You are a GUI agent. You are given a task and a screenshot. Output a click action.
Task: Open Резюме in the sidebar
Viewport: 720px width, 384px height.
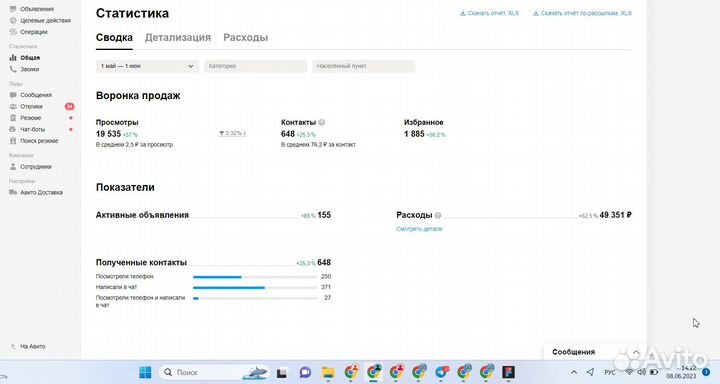25,118
